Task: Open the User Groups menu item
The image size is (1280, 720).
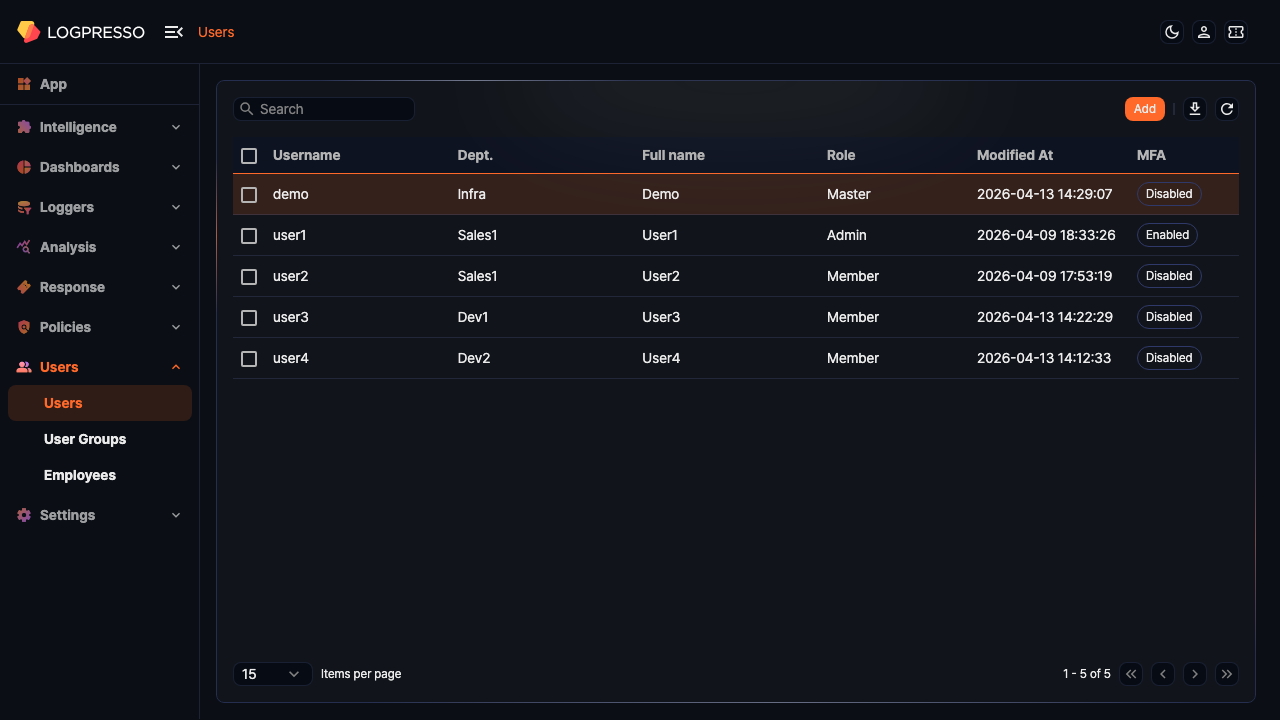Action: pyautogui.click(x=85, y=439)
